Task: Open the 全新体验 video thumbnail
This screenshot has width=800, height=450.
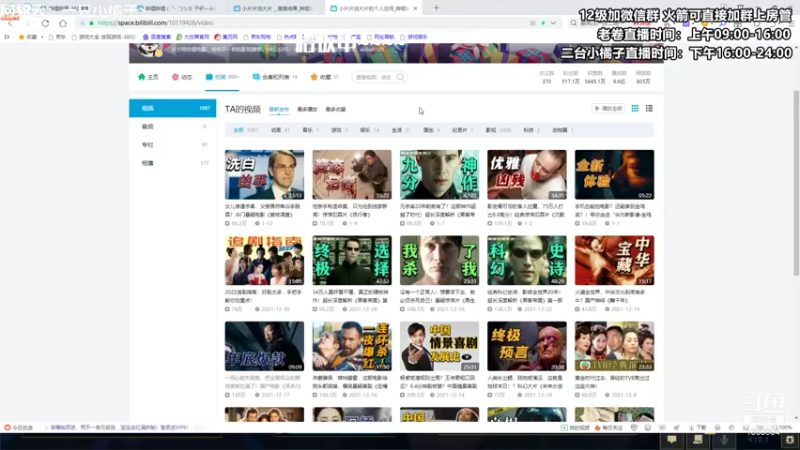Action: click(614, 174)
